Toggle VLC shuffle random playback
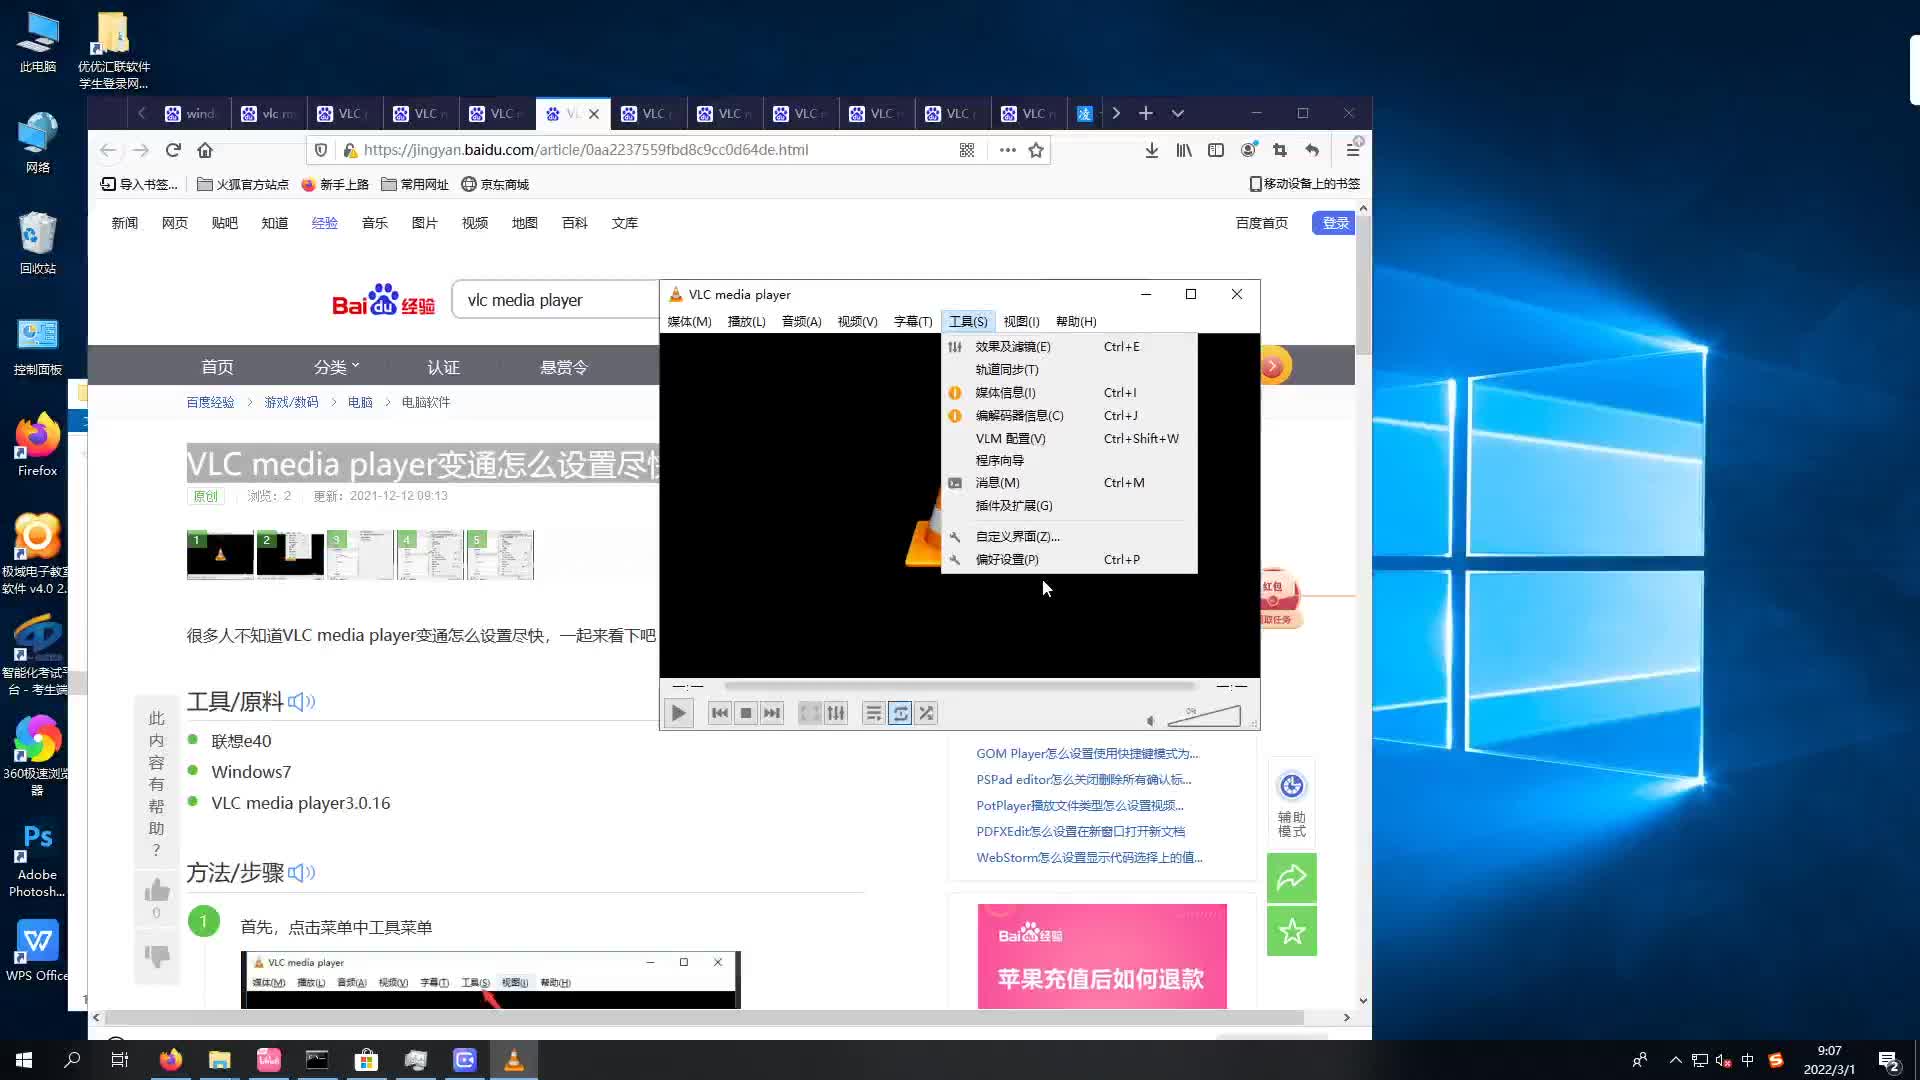1920x1080 pixels. 926,713
